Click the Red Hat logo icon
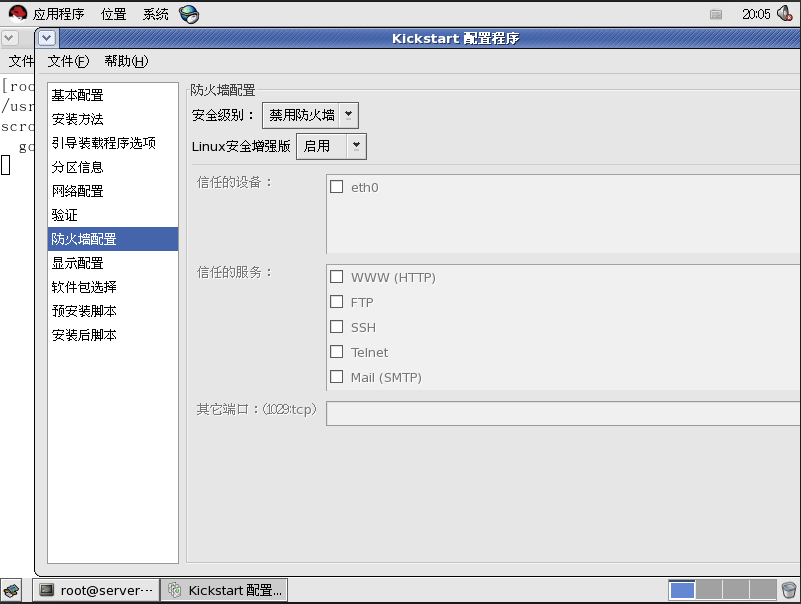 tap(17, 13)
